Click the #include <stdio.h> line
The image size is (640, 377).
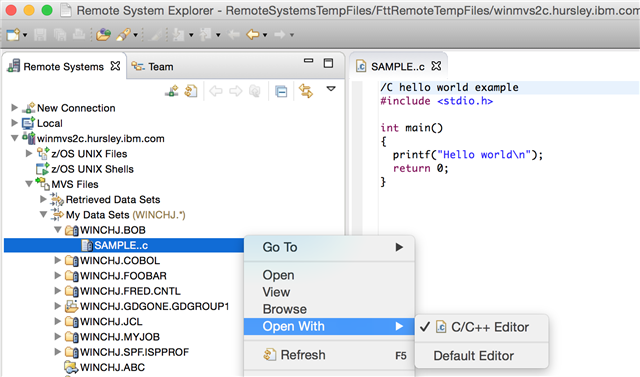tap(437, 101)
